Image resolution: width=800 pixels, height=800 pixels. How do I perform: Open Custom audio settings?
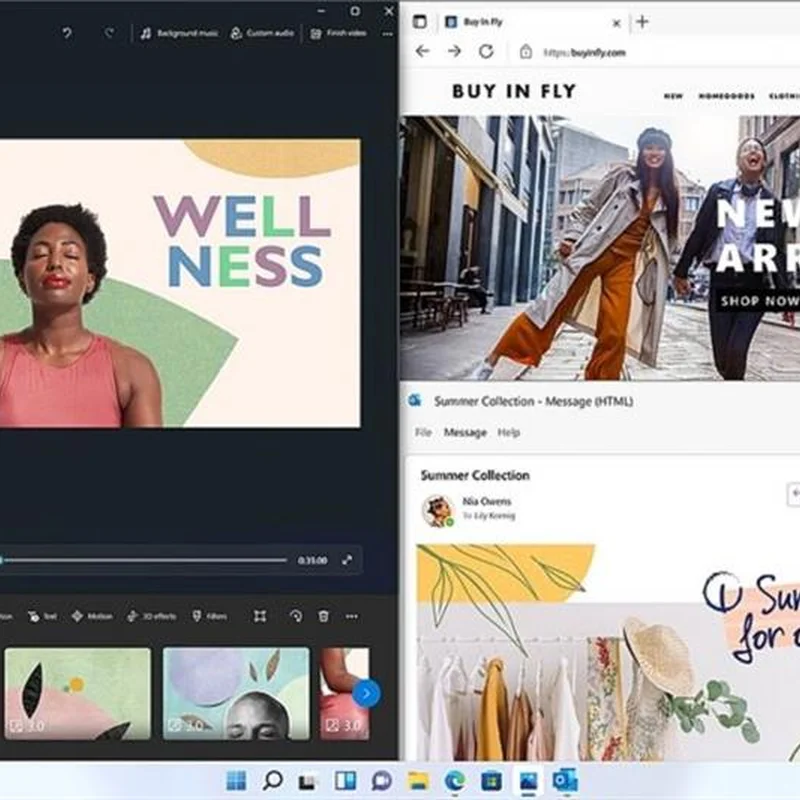pyautogui.click(x=262, y=33)
